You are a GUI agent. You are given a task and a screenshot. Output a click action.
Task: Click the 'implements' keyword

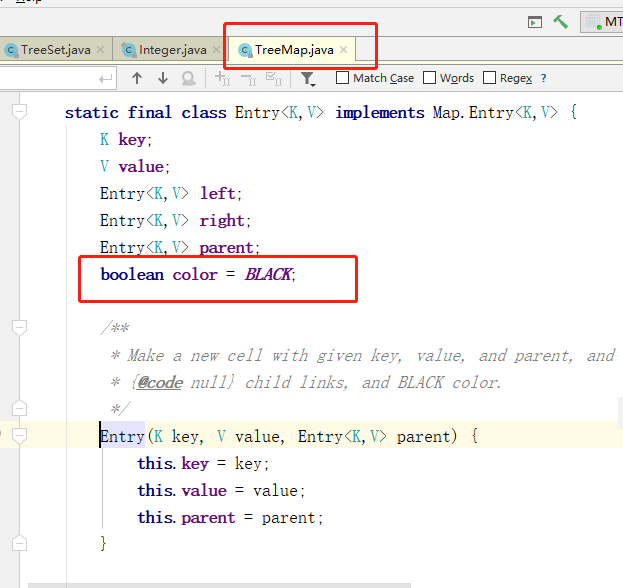click(x=380, y=113)
